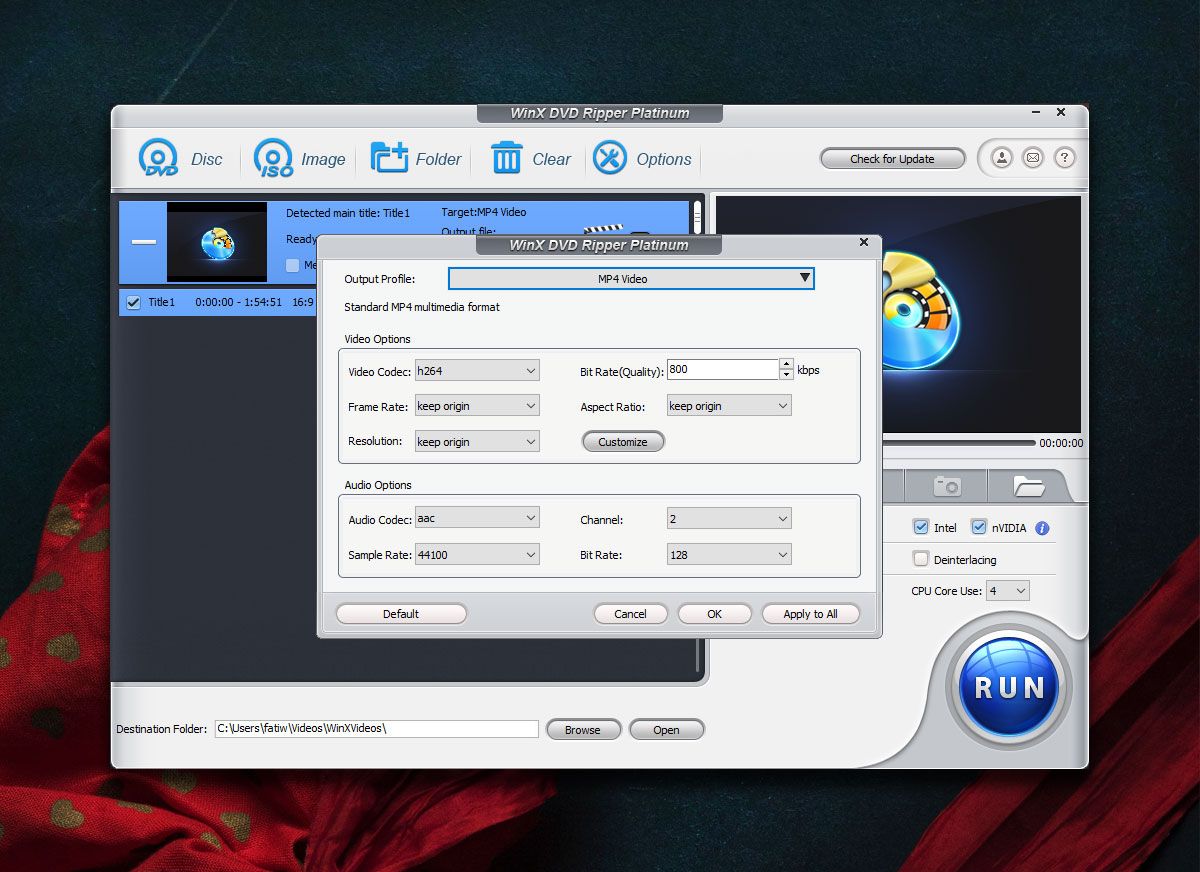Open the Resolution dropdown
The width and height of the screenshot is (1200, 872).
tap(477, 441)
